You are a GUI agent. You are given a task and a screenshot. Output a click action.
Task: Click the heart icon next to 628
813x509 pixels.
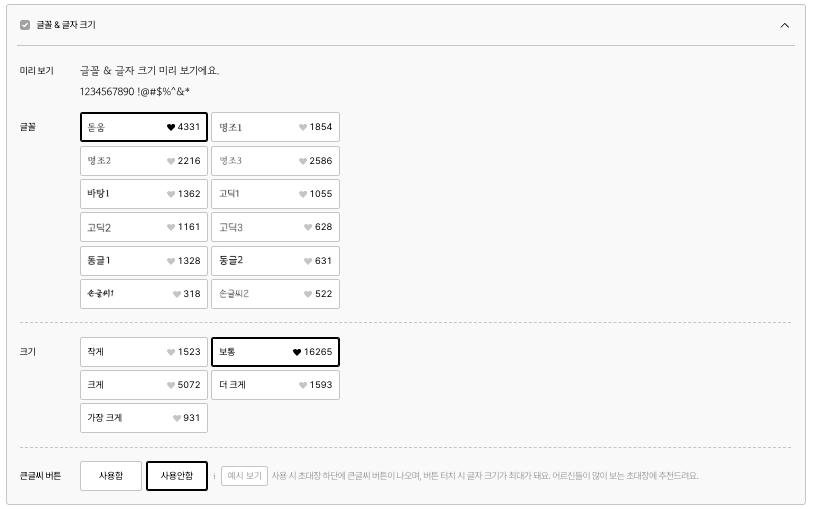click(x=308, y=228)
